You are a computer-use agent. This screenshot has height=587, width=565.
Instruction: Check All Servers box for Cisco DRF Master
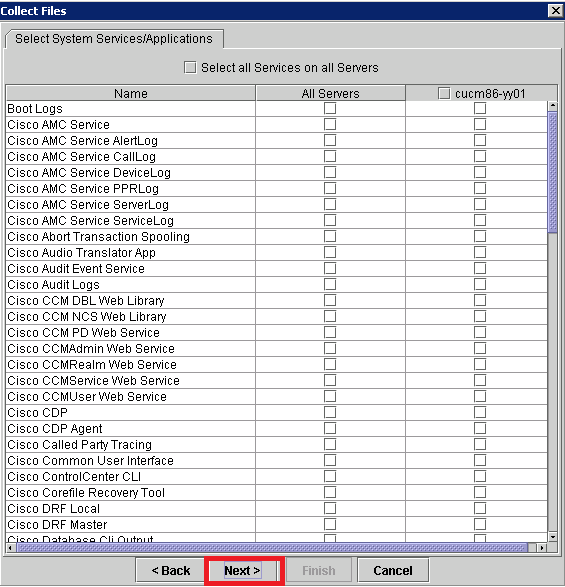point(330,524)
